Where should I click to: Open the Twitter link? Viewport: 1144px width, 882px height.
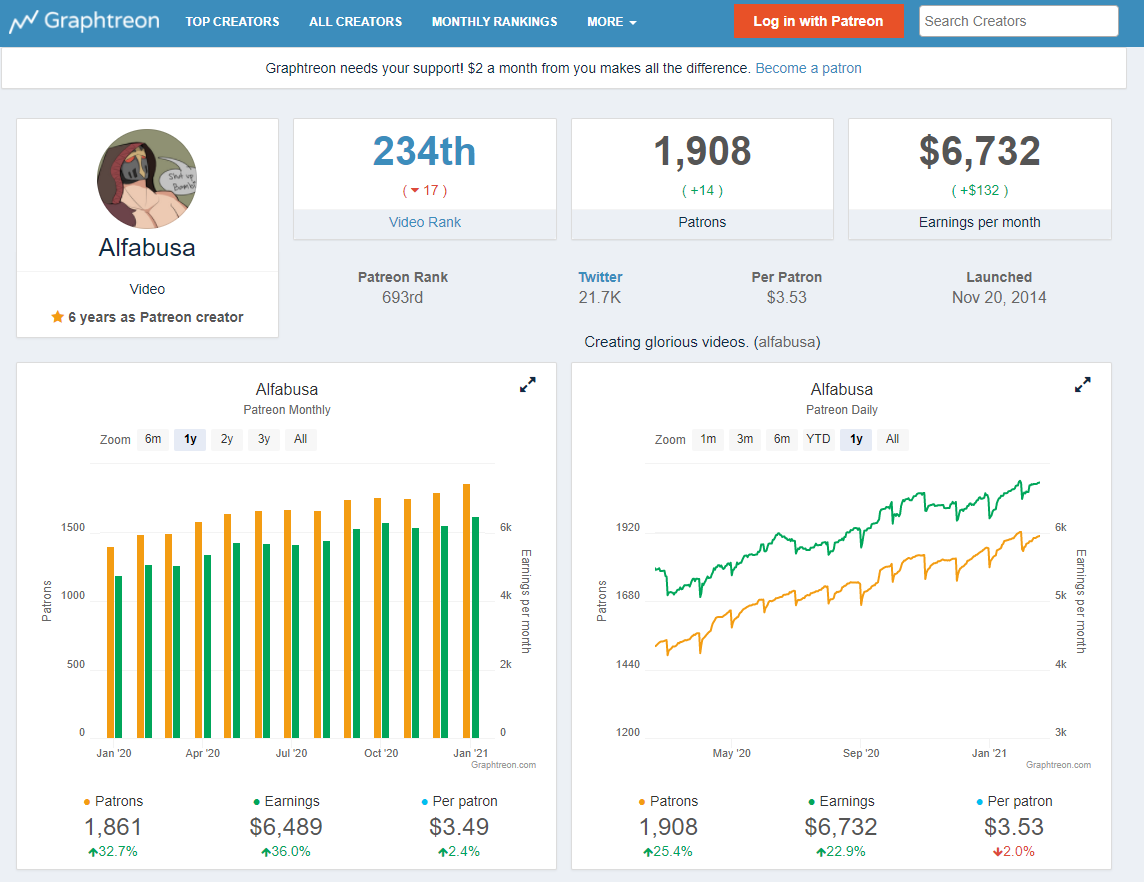[600, 277]
